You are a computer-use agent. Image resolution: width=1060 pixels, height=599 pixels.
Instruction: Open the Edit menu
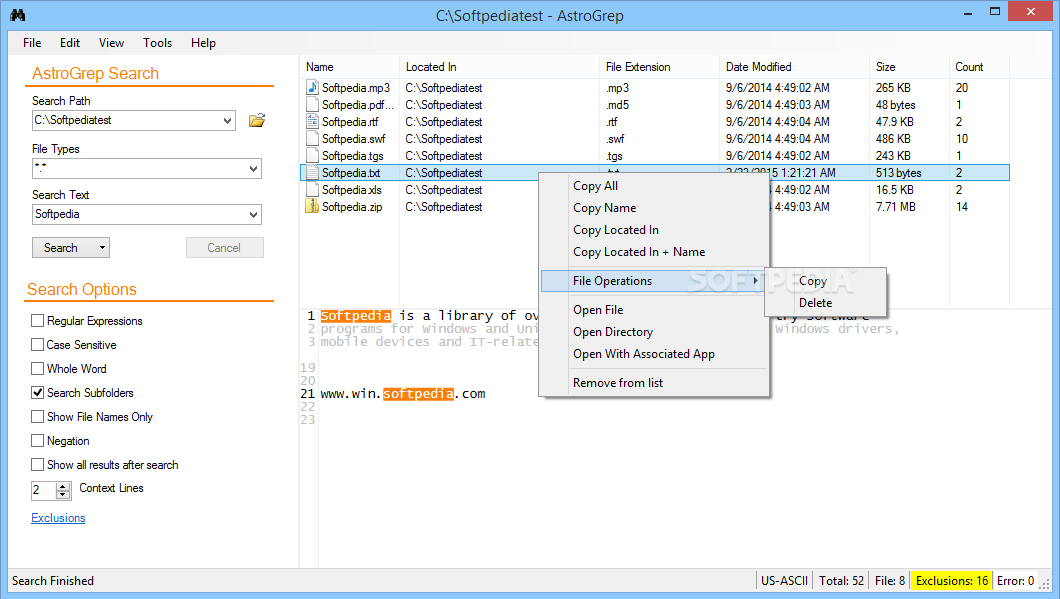[x=70, y=43]
